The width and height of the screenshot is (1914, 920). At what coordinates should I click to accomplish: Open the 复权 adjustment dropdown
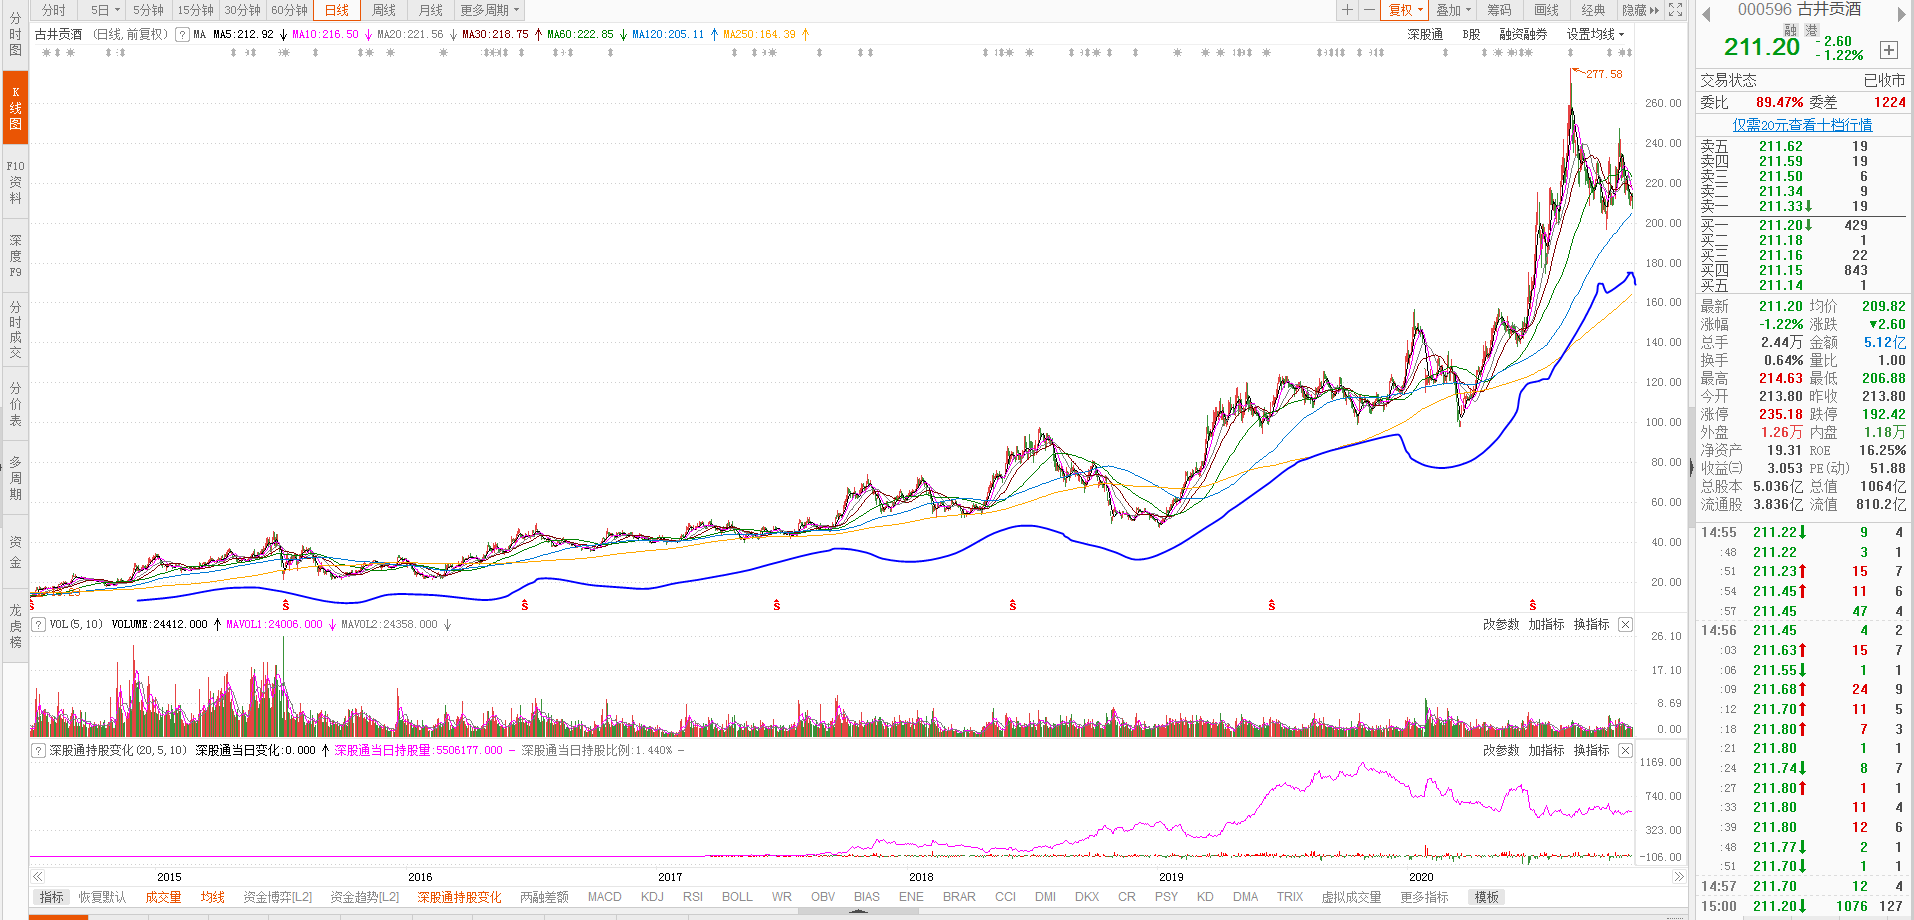click(1405, 10)
